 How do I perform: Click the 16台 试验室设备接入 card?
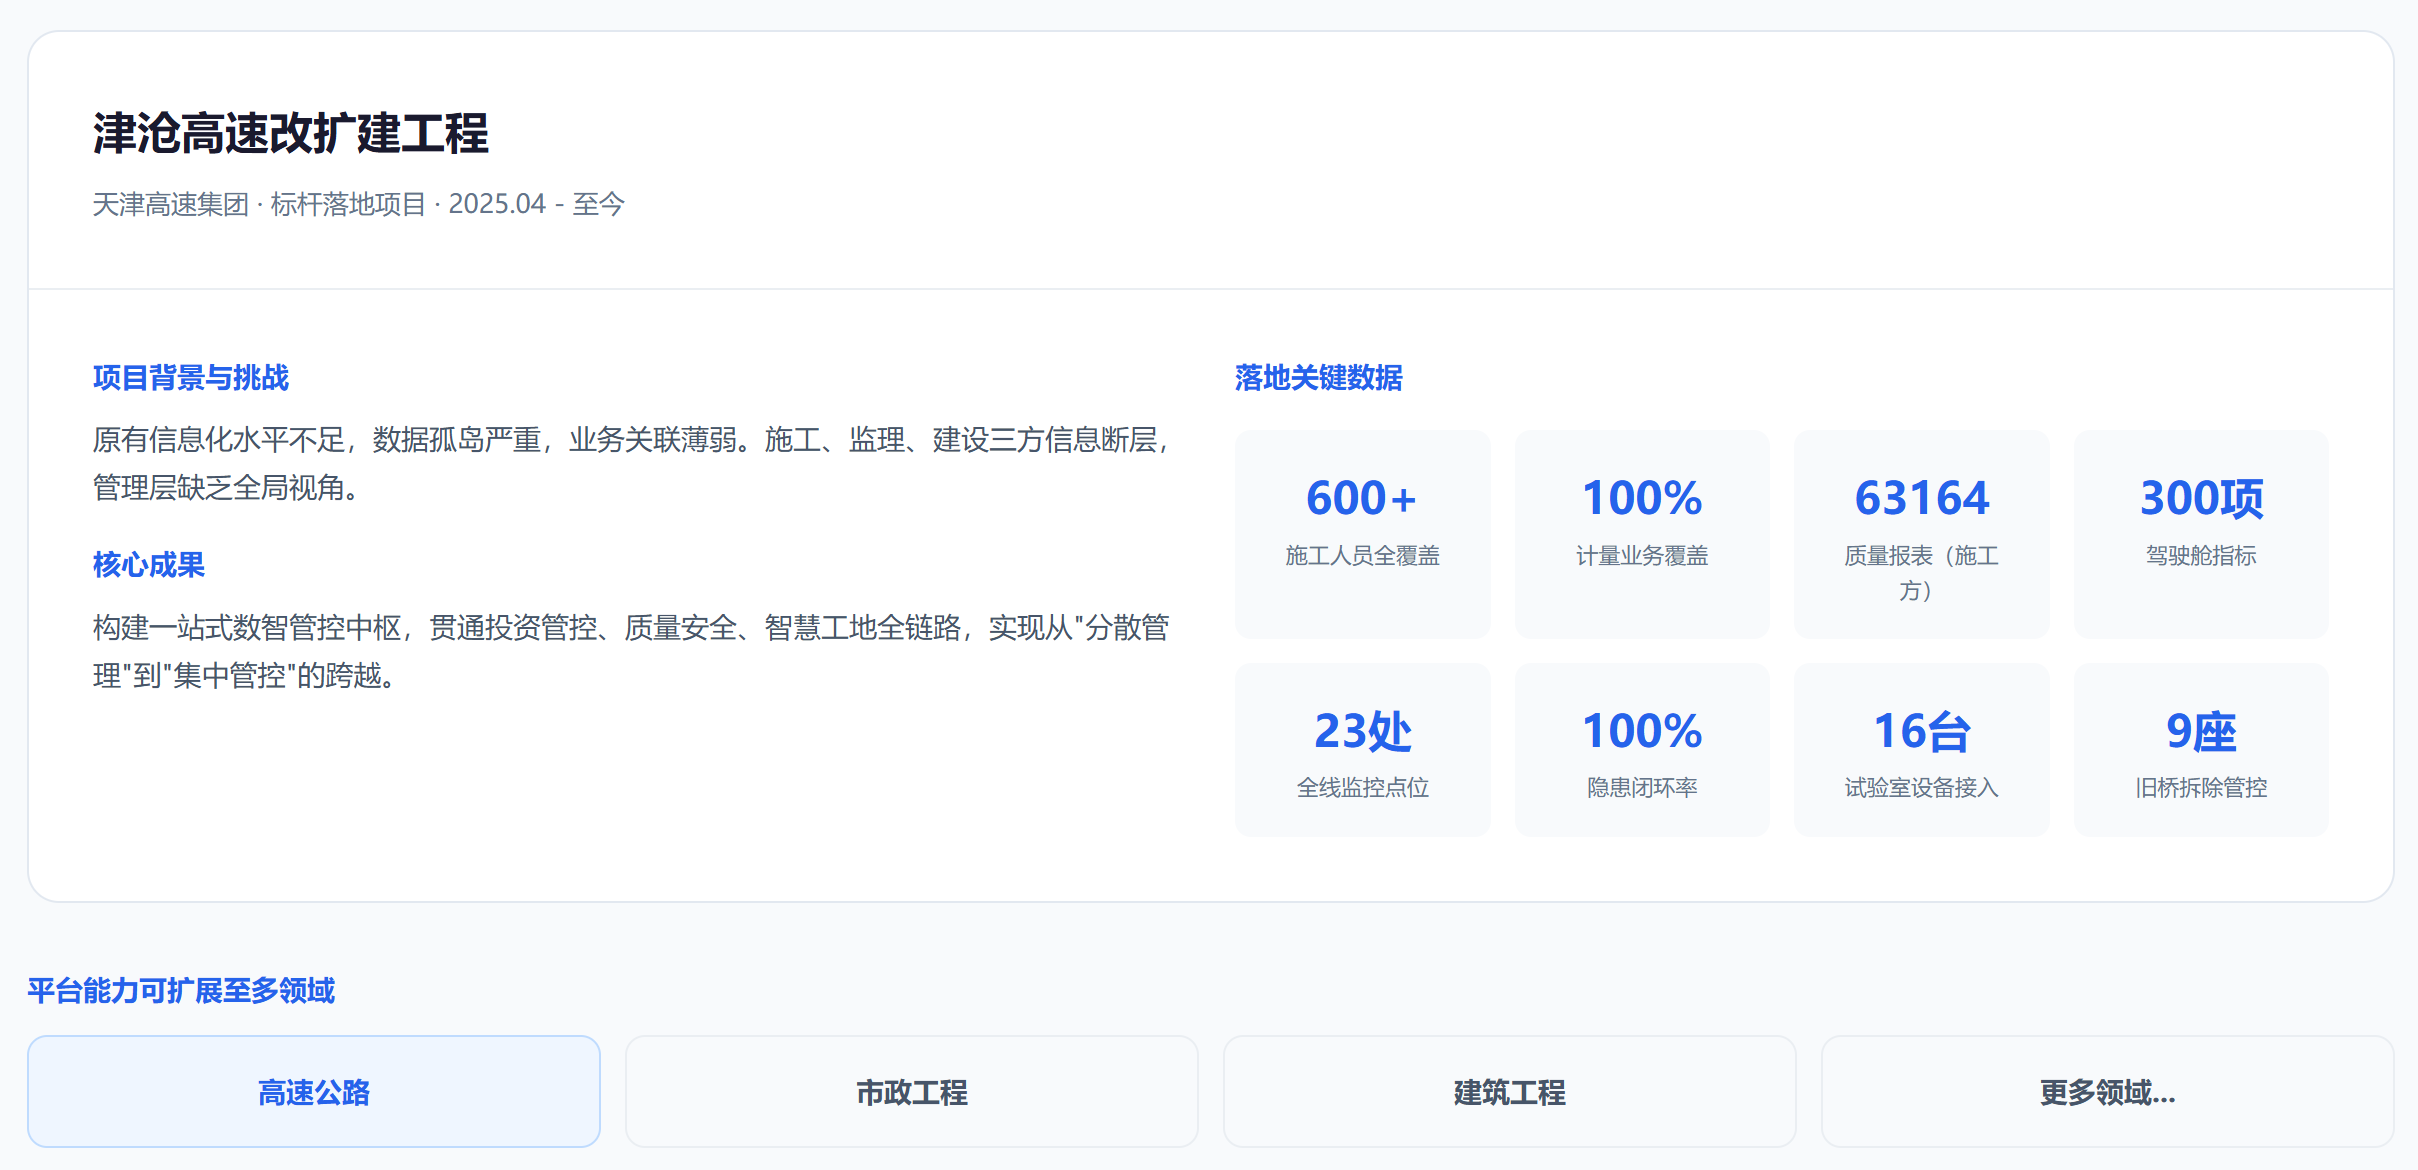1922,750
